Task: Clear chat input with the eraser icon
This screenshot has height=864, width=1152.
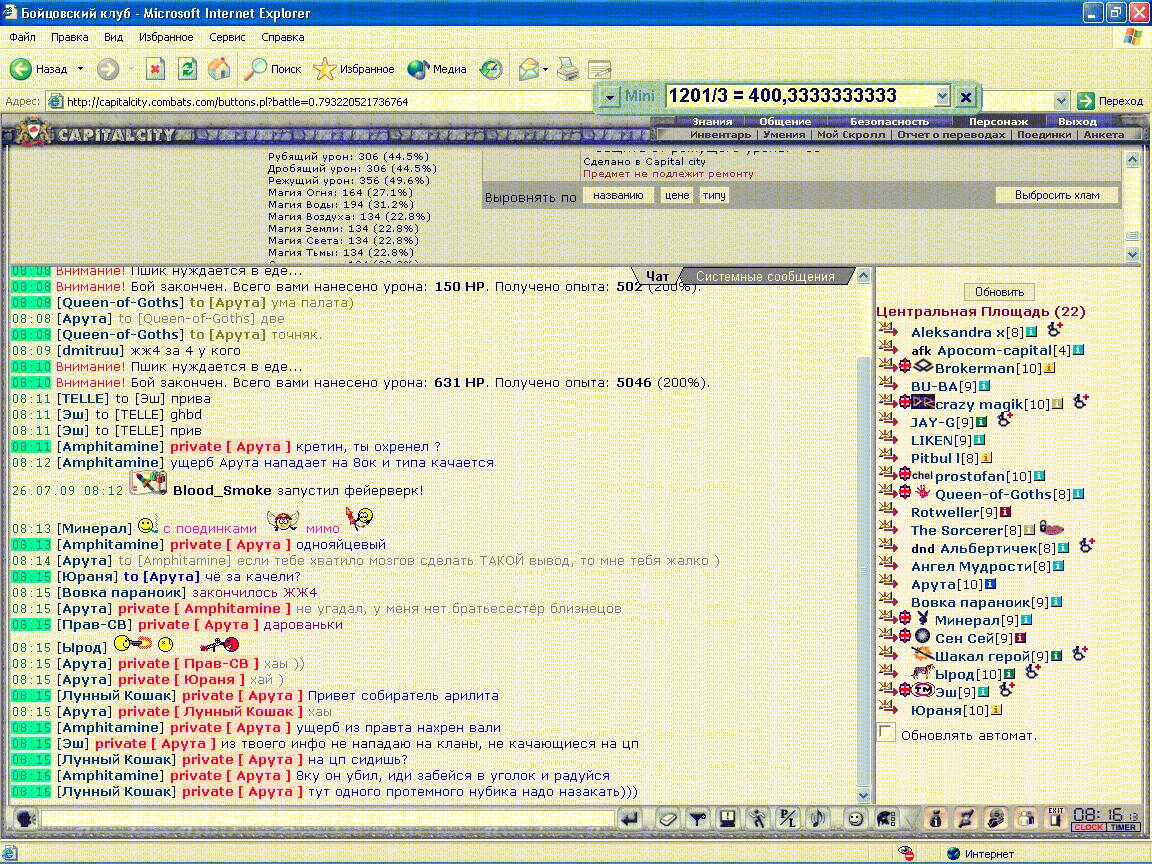Action: 667,818
